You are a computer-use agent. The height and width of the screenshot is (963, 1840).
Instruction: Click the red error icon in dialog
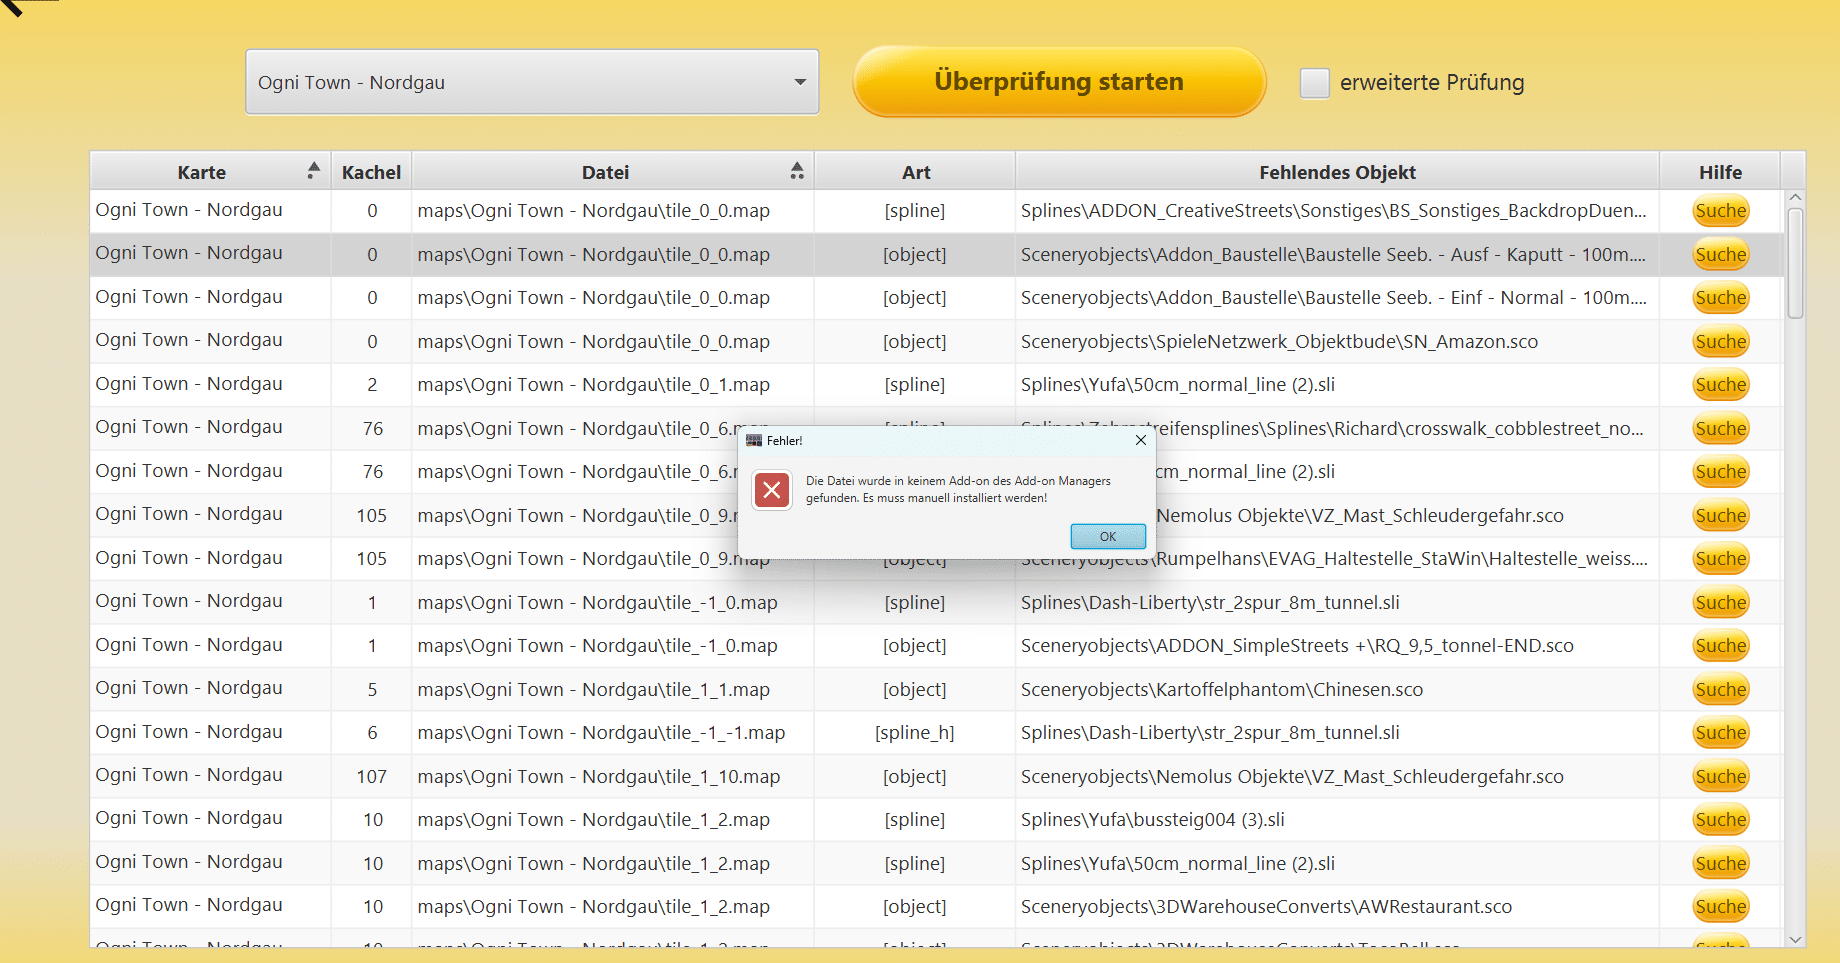(772, 490)
